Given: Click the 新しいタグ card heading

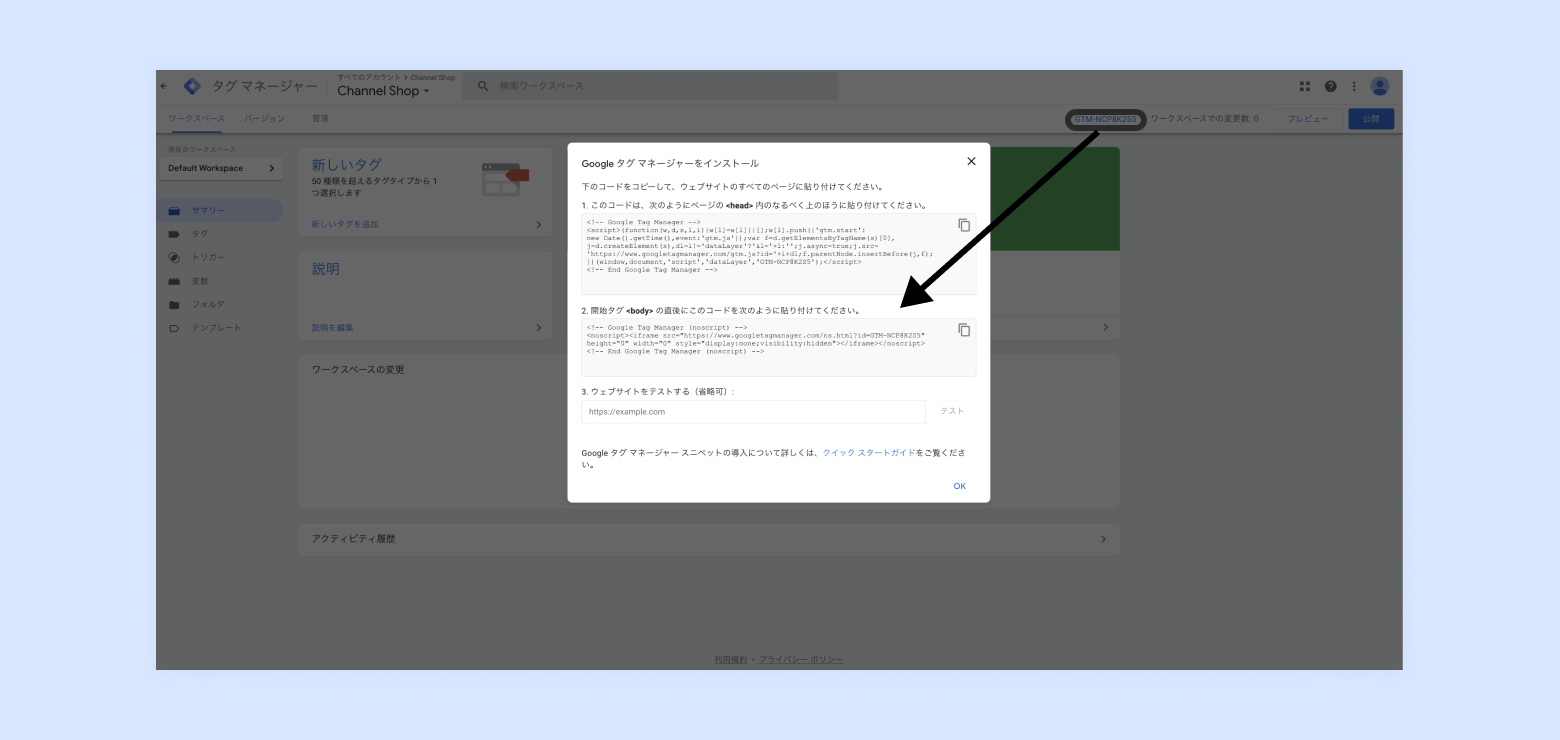Looking at the screenshot, I should click(x=346, y=164).
